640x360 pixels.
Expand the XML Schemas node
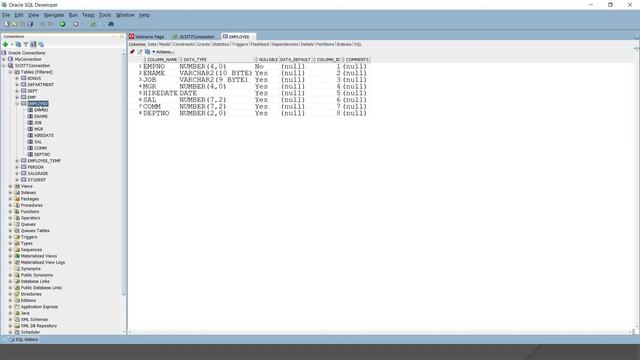11,320
